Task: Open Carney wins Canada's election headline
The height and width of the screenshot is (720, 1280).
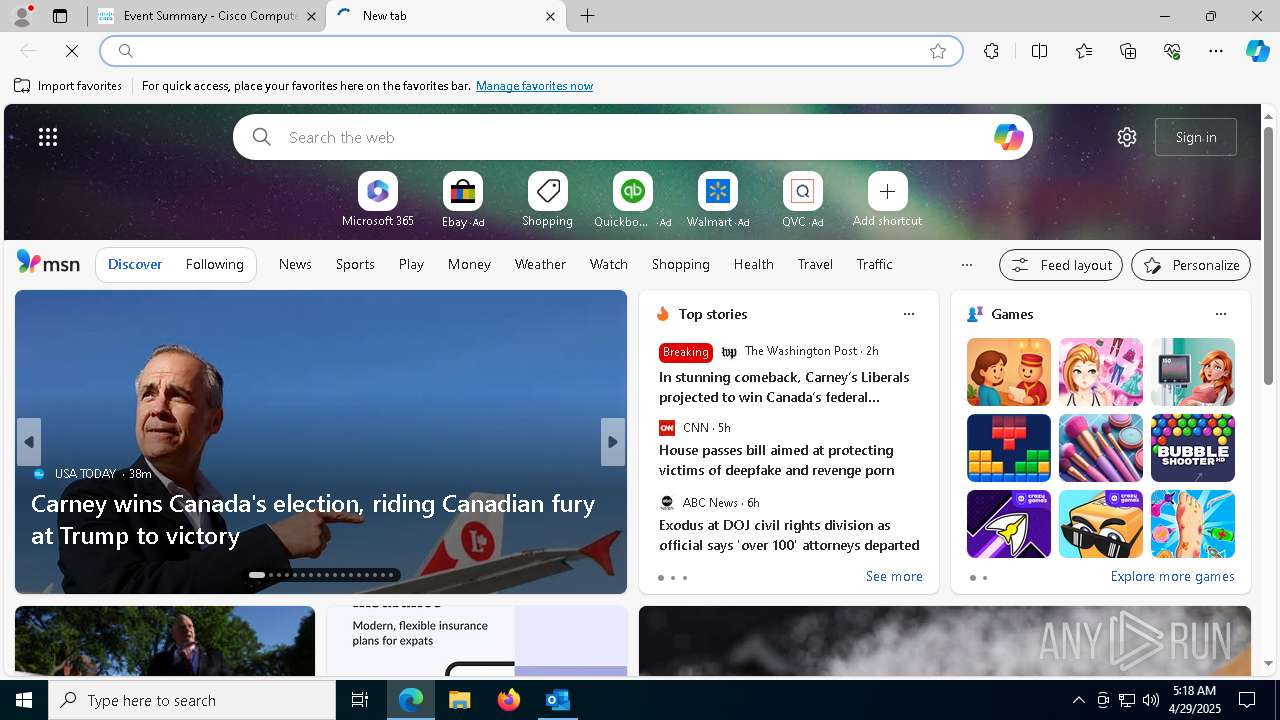Action: (x=313, y=519)
